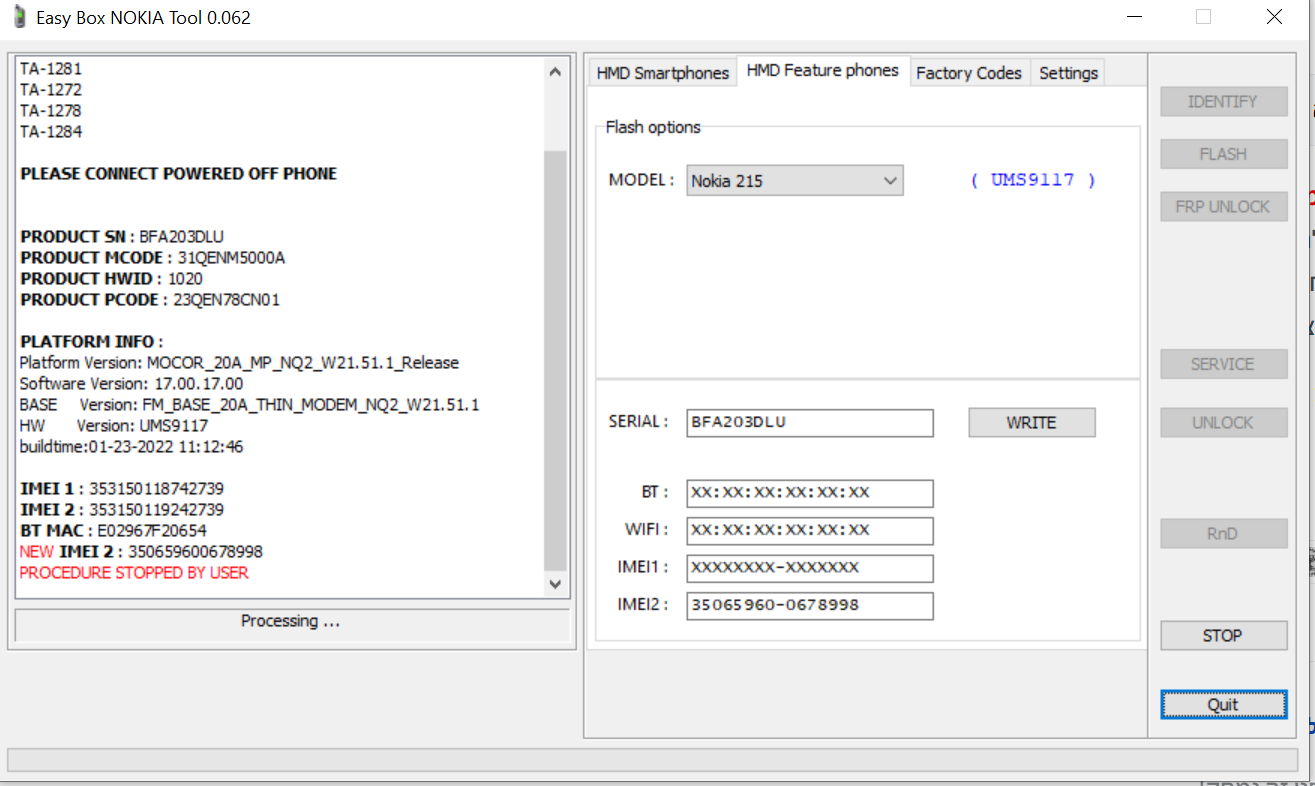This screenshot has width=1315, height=786.
Task: Click the "PRODUCT MCODE : 31QENM5000A" log line
Action: pyautogui.click(x=153, y=258)
